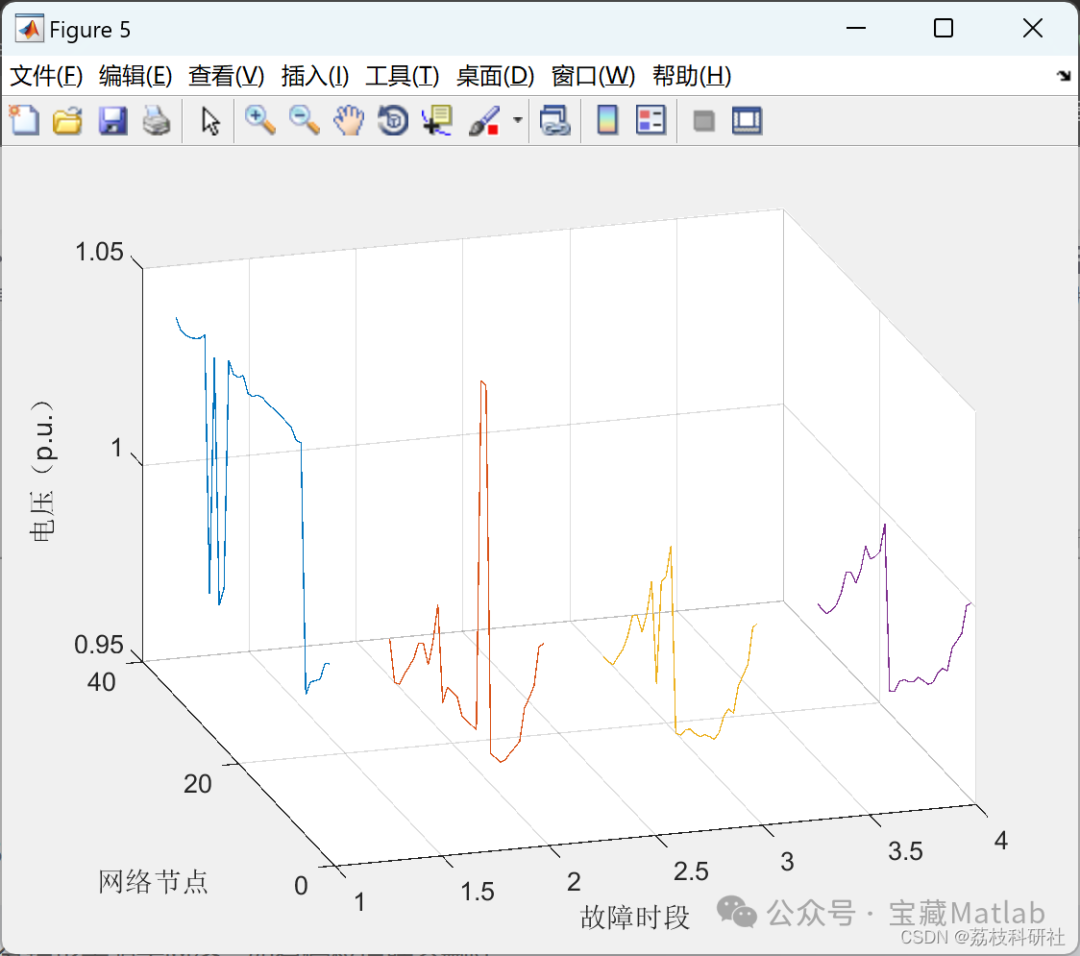Minimize the Figure 5 window

(855, 28)
